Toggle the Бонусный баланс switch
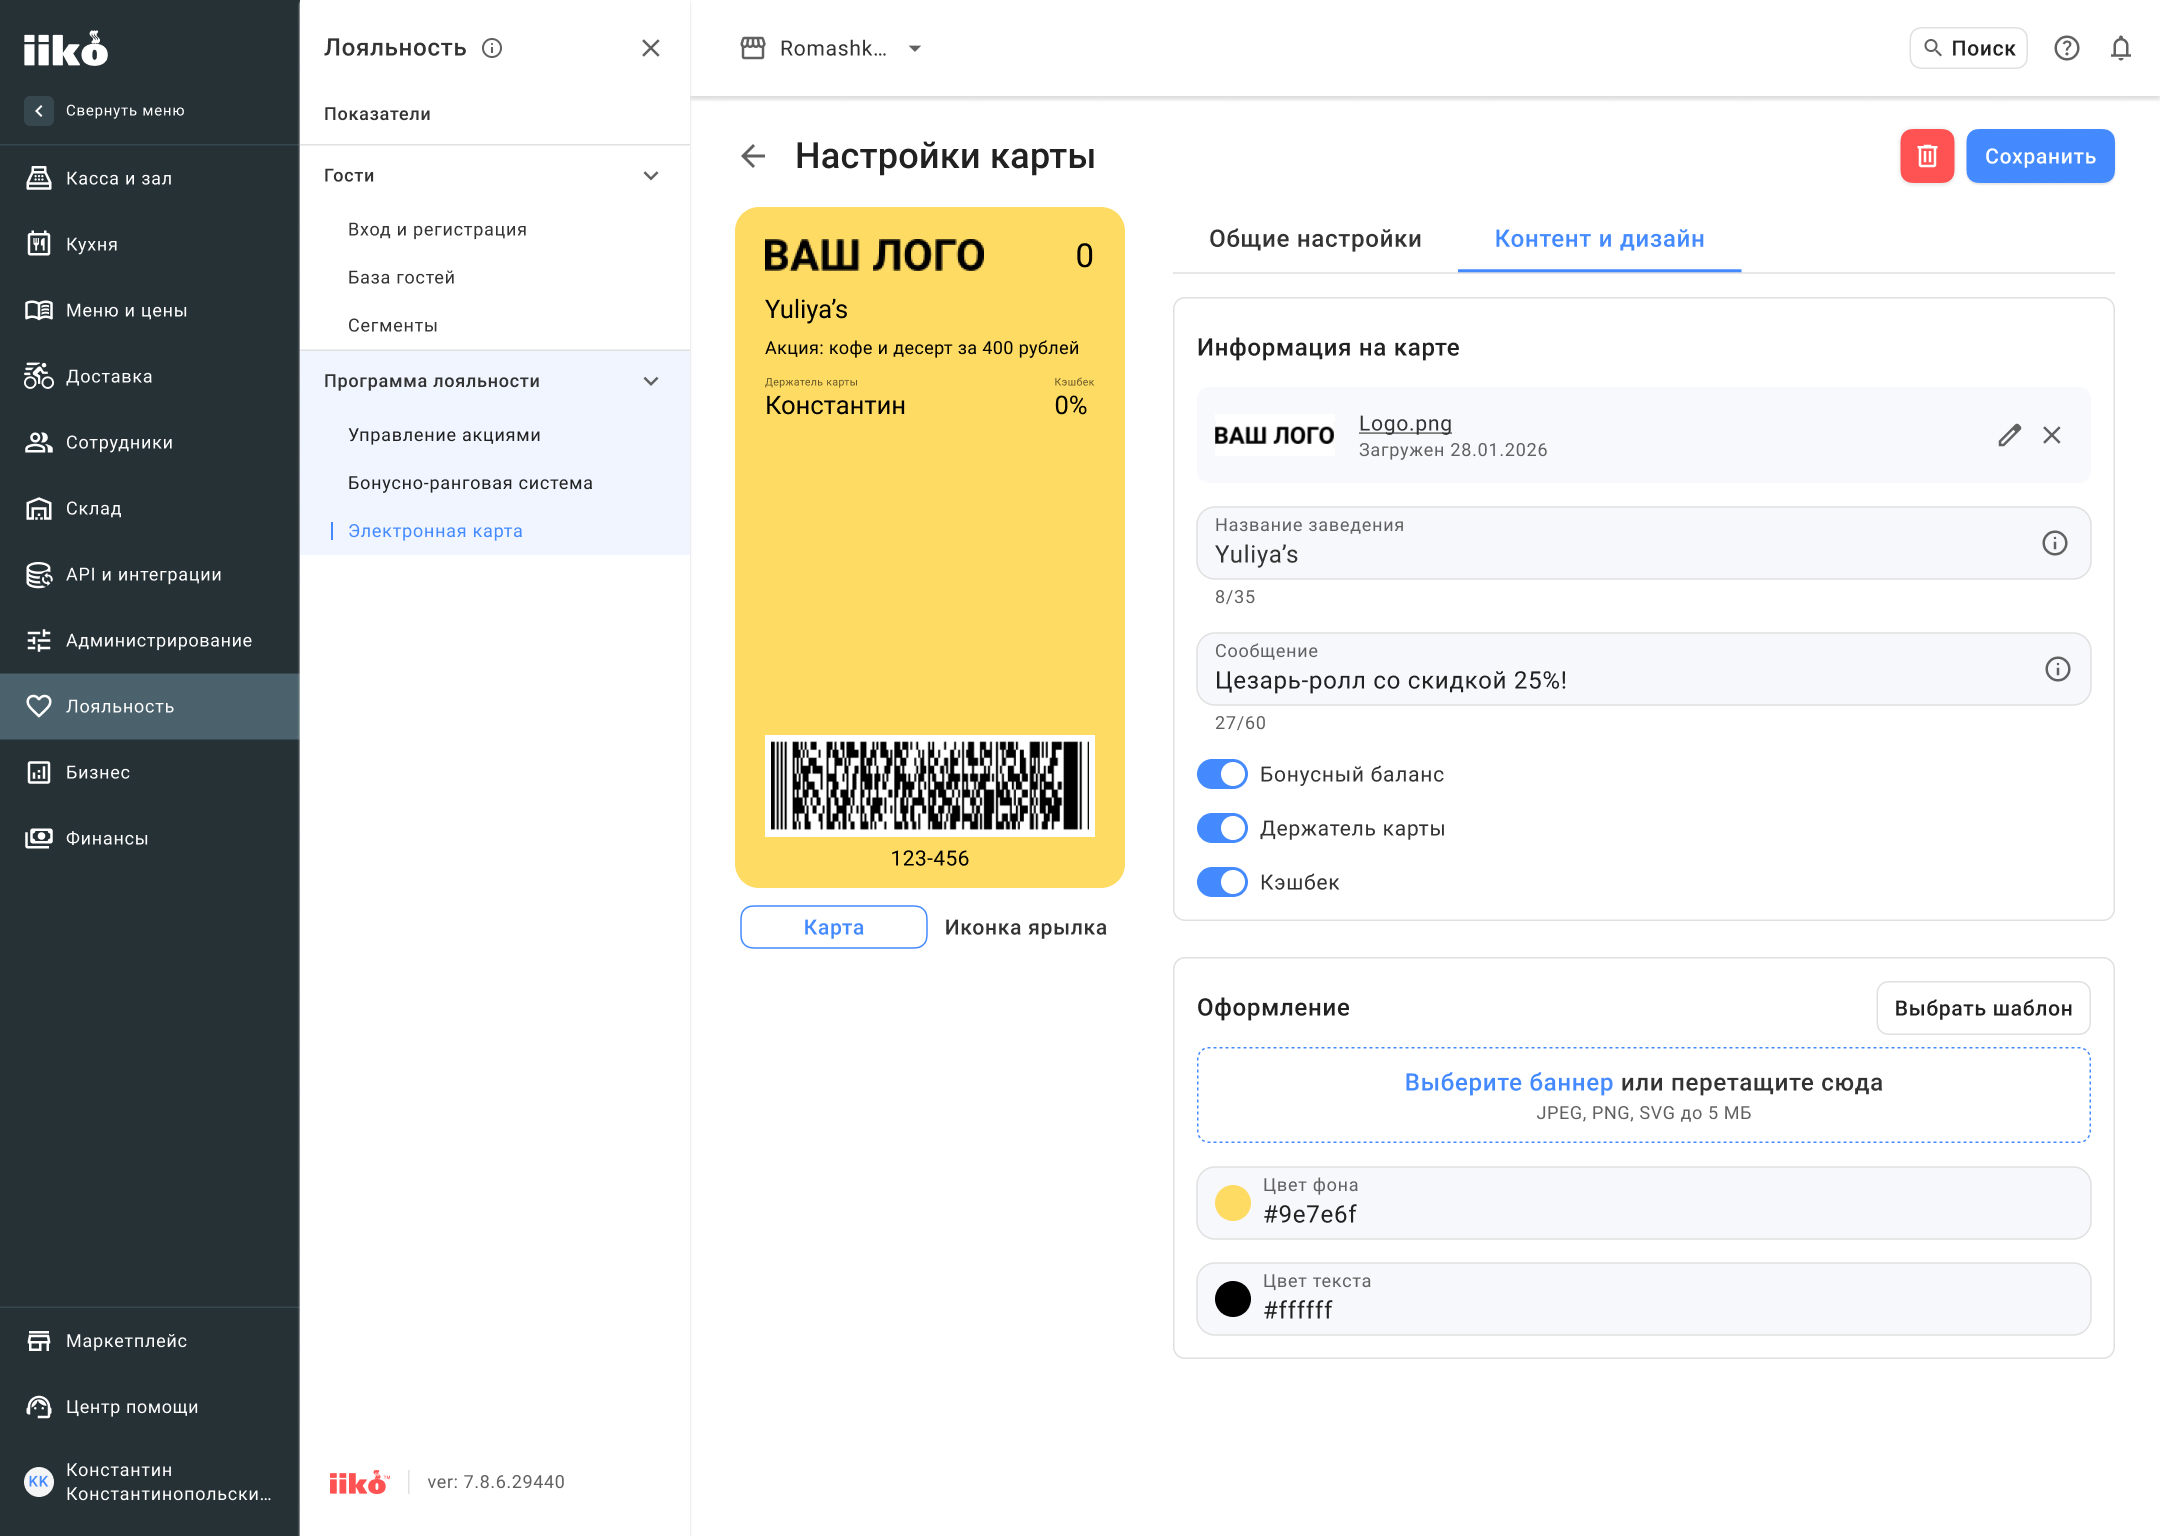2160x1536 pixels. coord(1222,774)
